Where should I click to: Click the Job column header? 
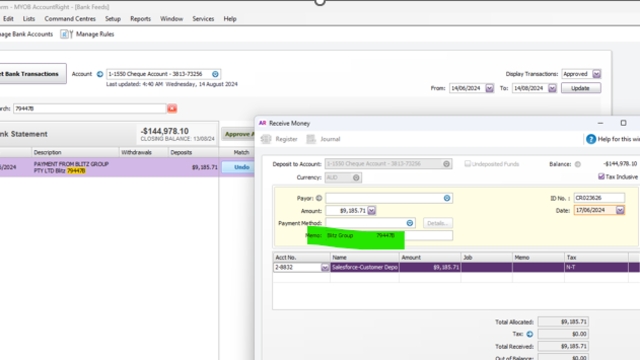click(487, 258)
